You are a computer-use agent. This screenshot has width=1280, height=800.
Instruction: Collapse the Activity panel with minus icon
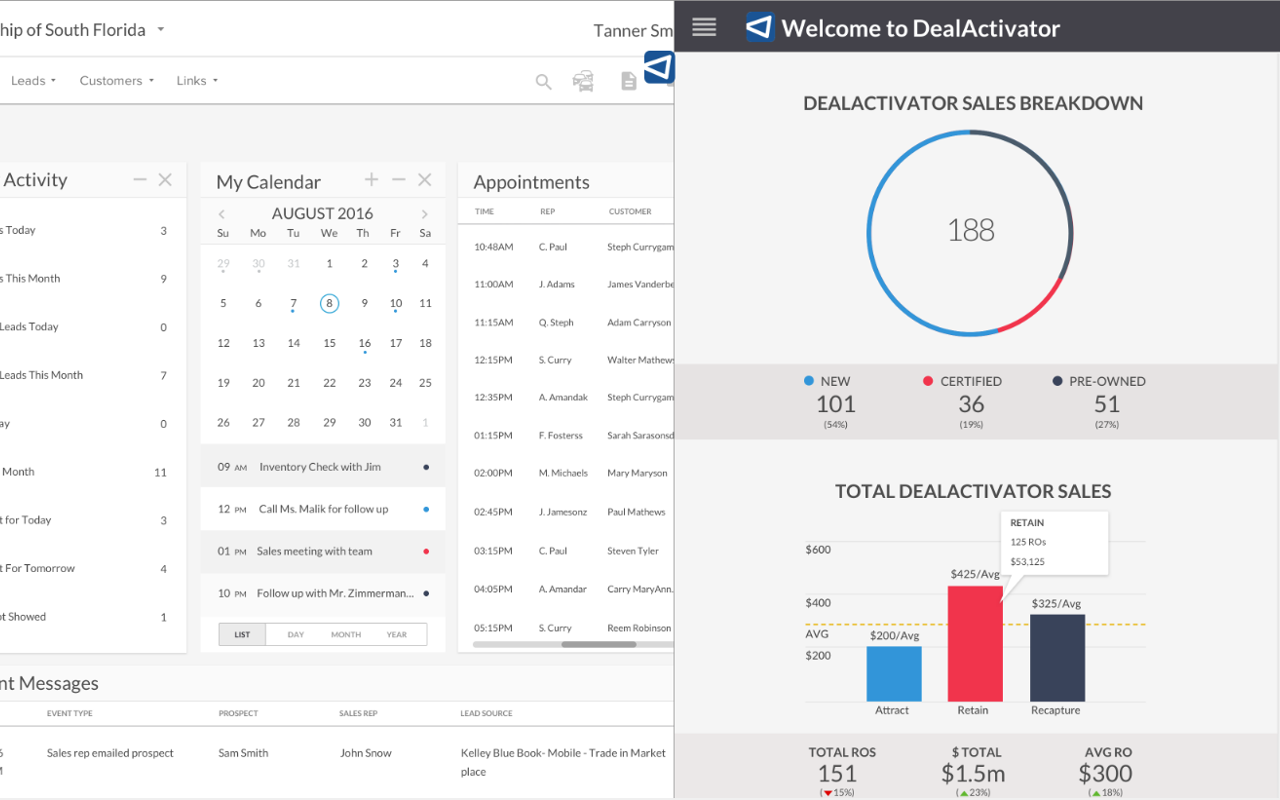140,180
